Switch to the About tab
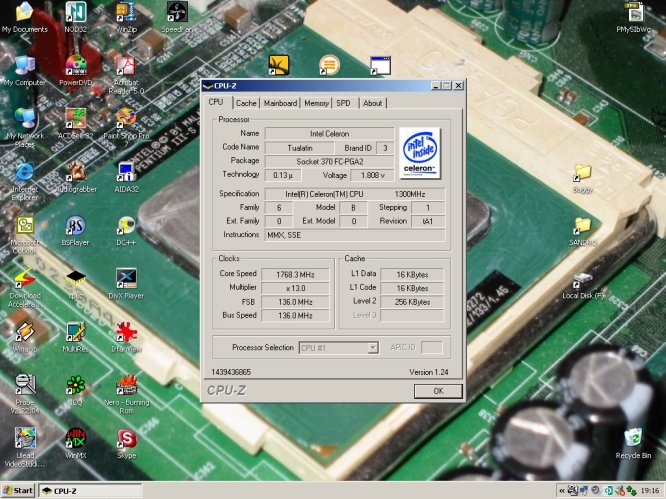The image size is (666, 499). (373, 103)
